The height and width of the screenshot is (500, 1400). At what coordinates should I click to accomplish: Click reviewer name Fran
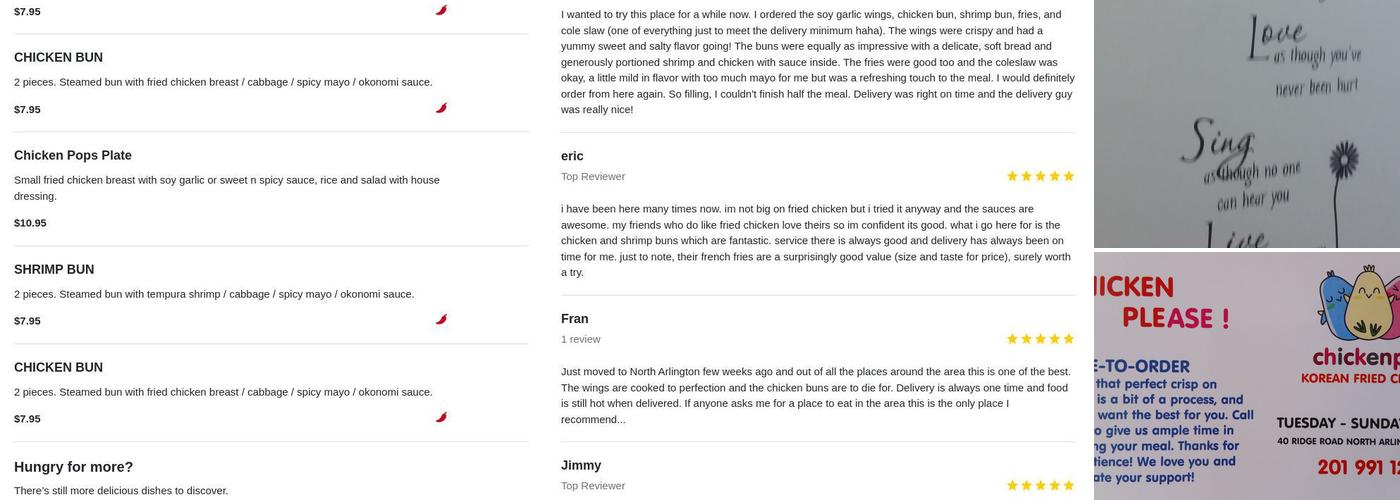[574, 319]
